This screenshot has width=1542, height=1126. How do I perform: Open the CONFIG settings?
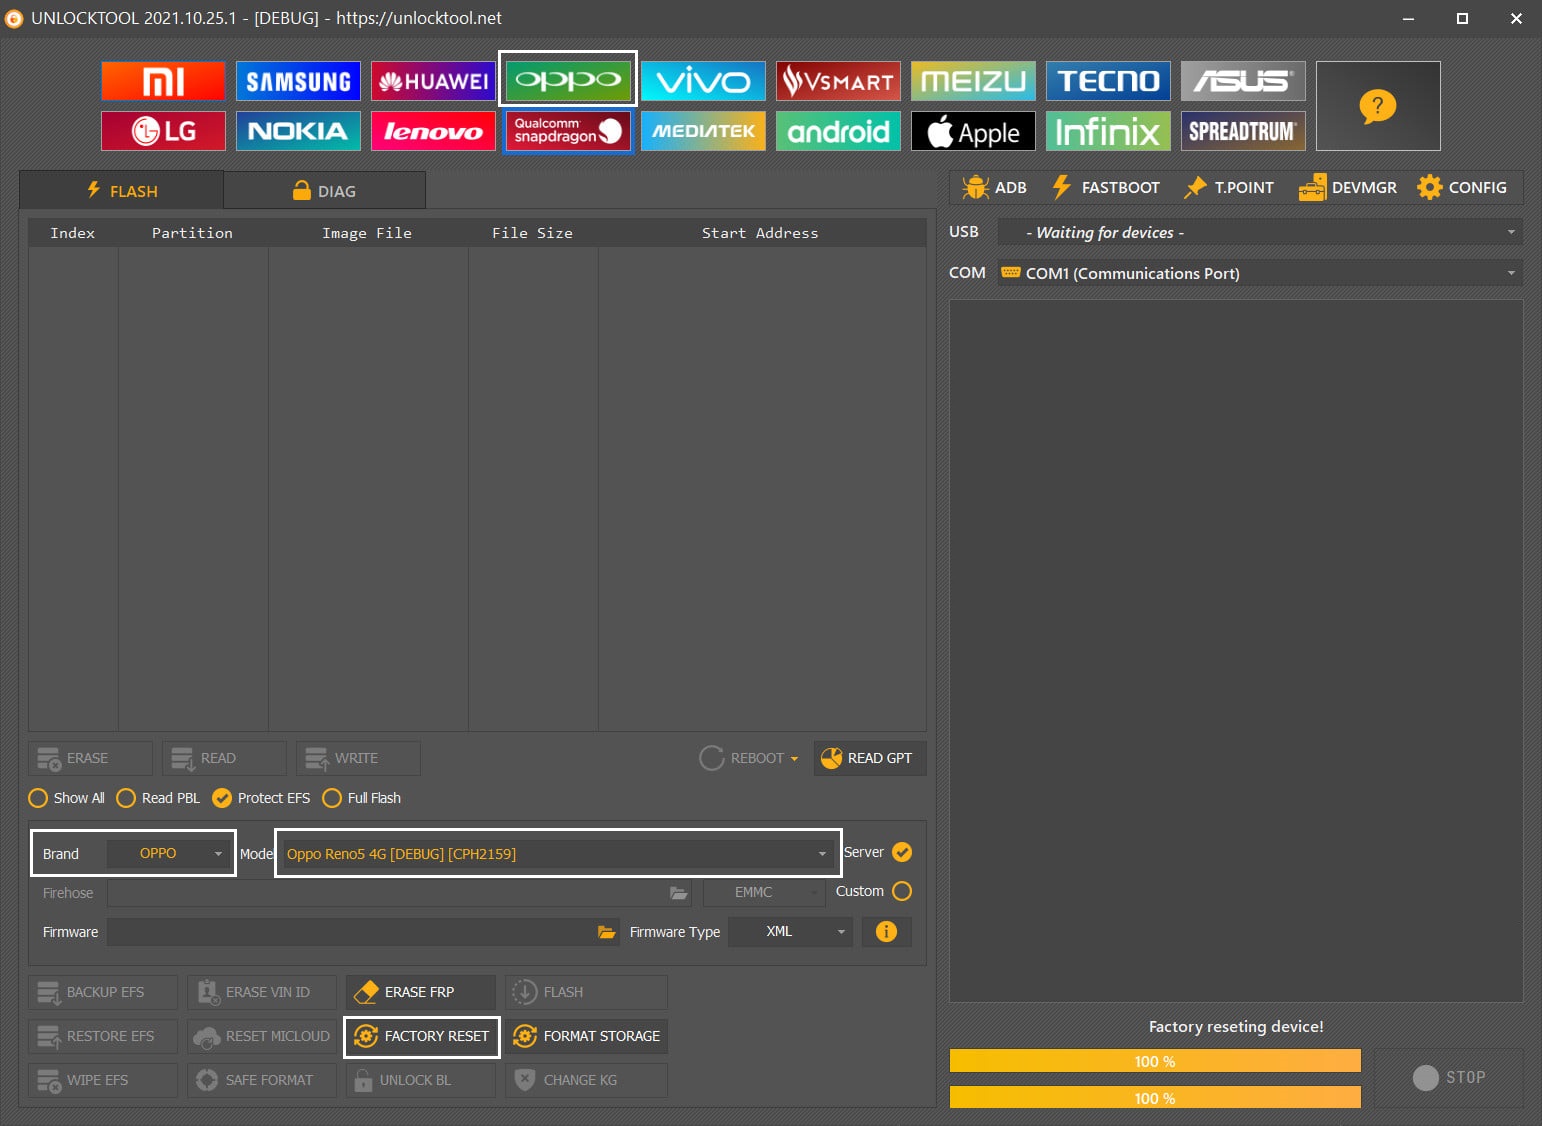(1462, 187)
